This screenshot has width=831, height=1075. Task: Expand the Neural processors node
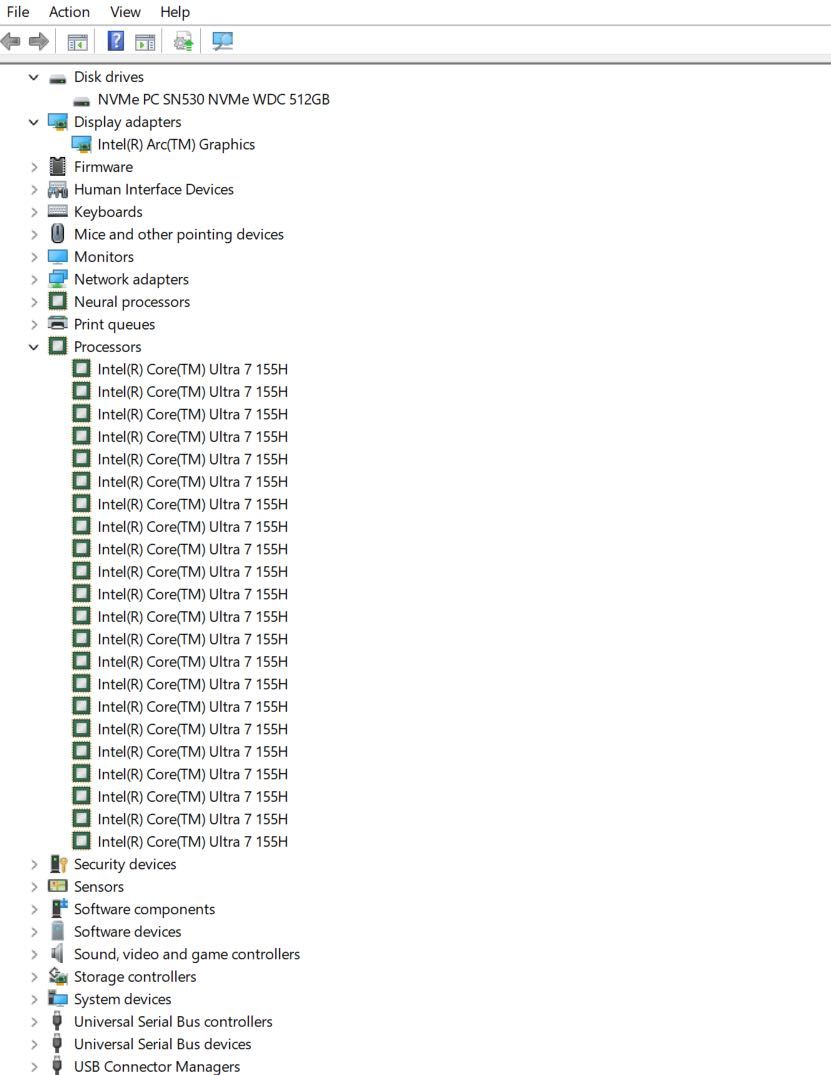34,302
